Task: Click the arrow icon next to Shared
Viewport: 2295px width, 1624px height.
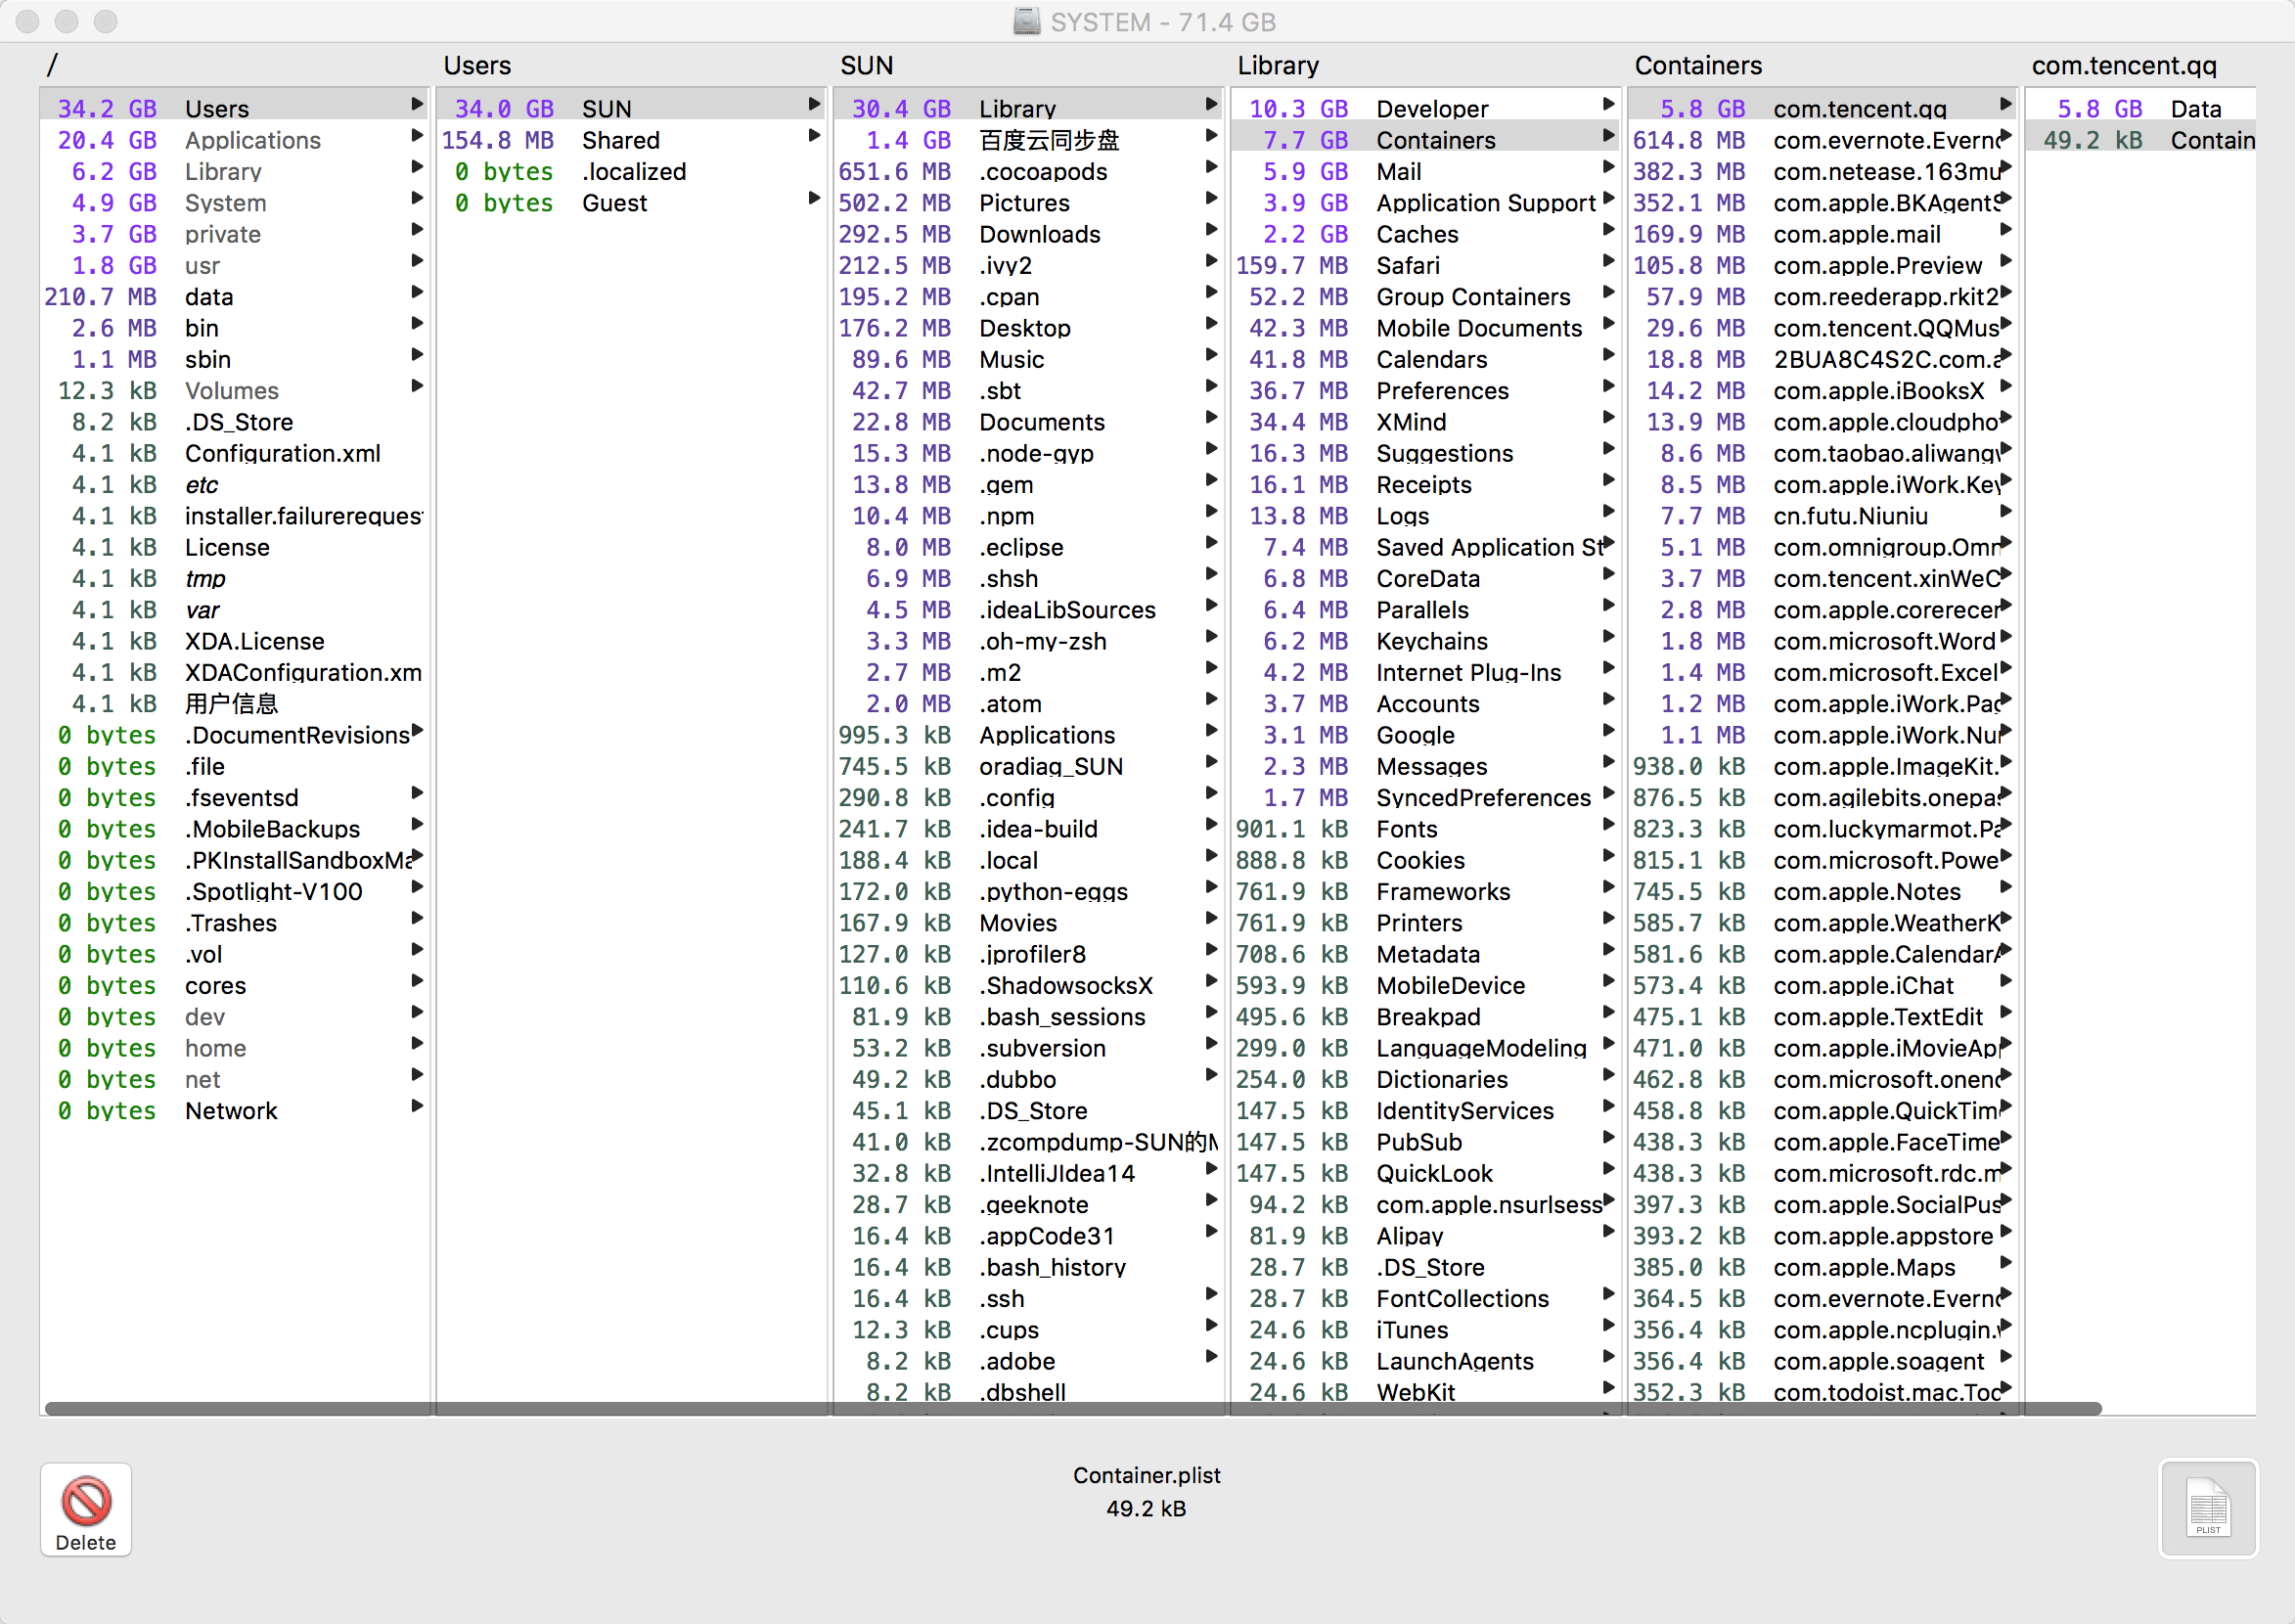Action: (x=814, y=136)
